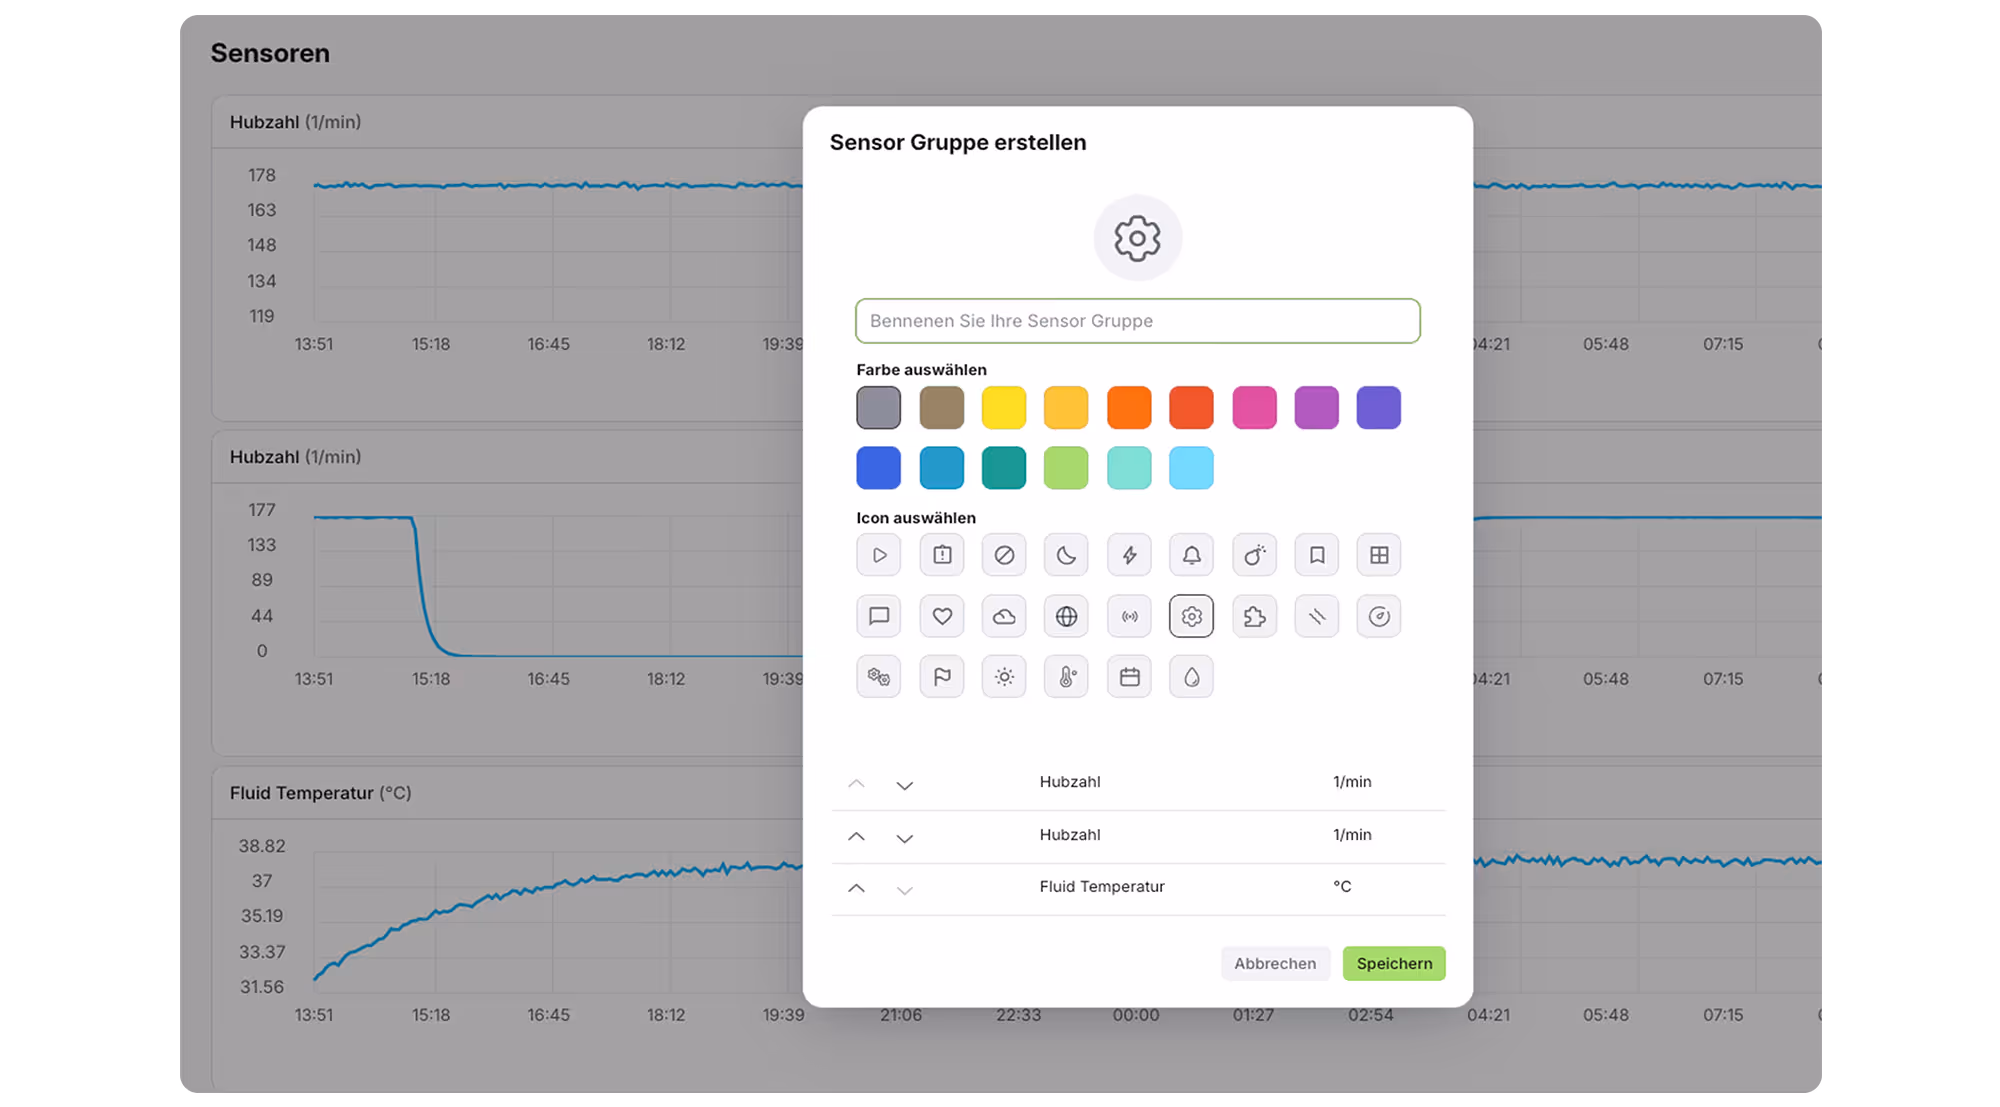Select the calendar icon
Viewport: 2000px width, 1107px height.
pyautogui.click(x=1129, y=677)
